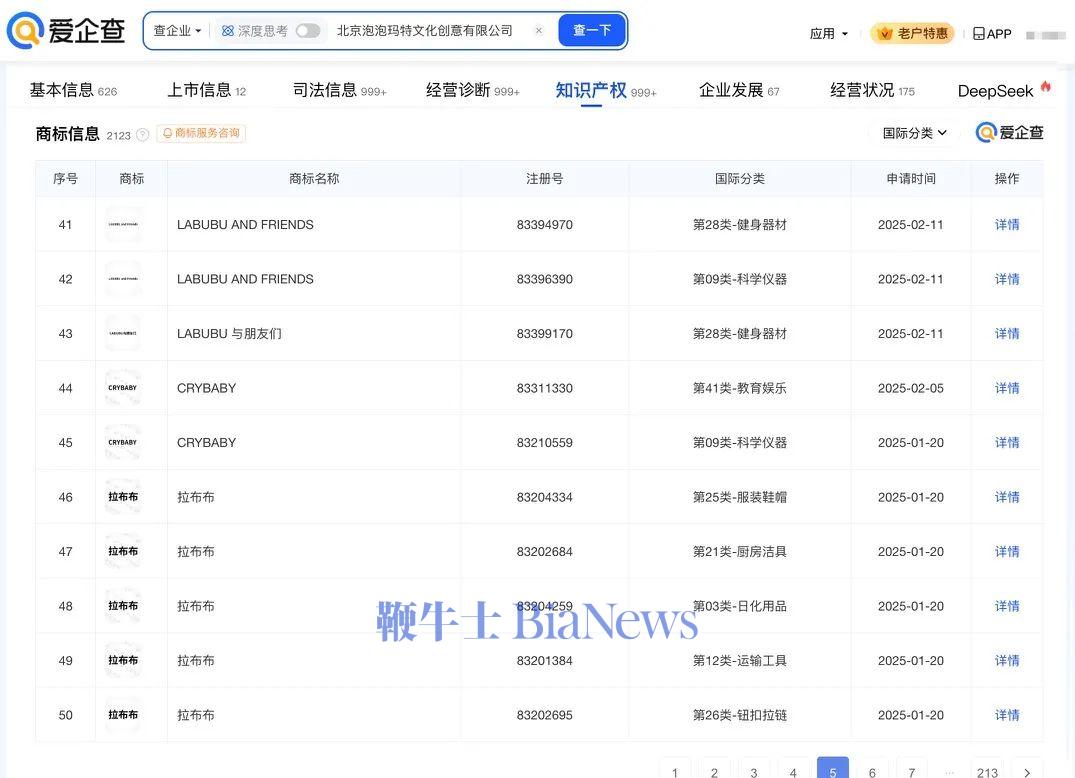Image resolution: width=1075 pixels, height=778 pixels.
Task: Select the 2025-02-05 application date
Action: pyautogui.click(x=910, y=388)
